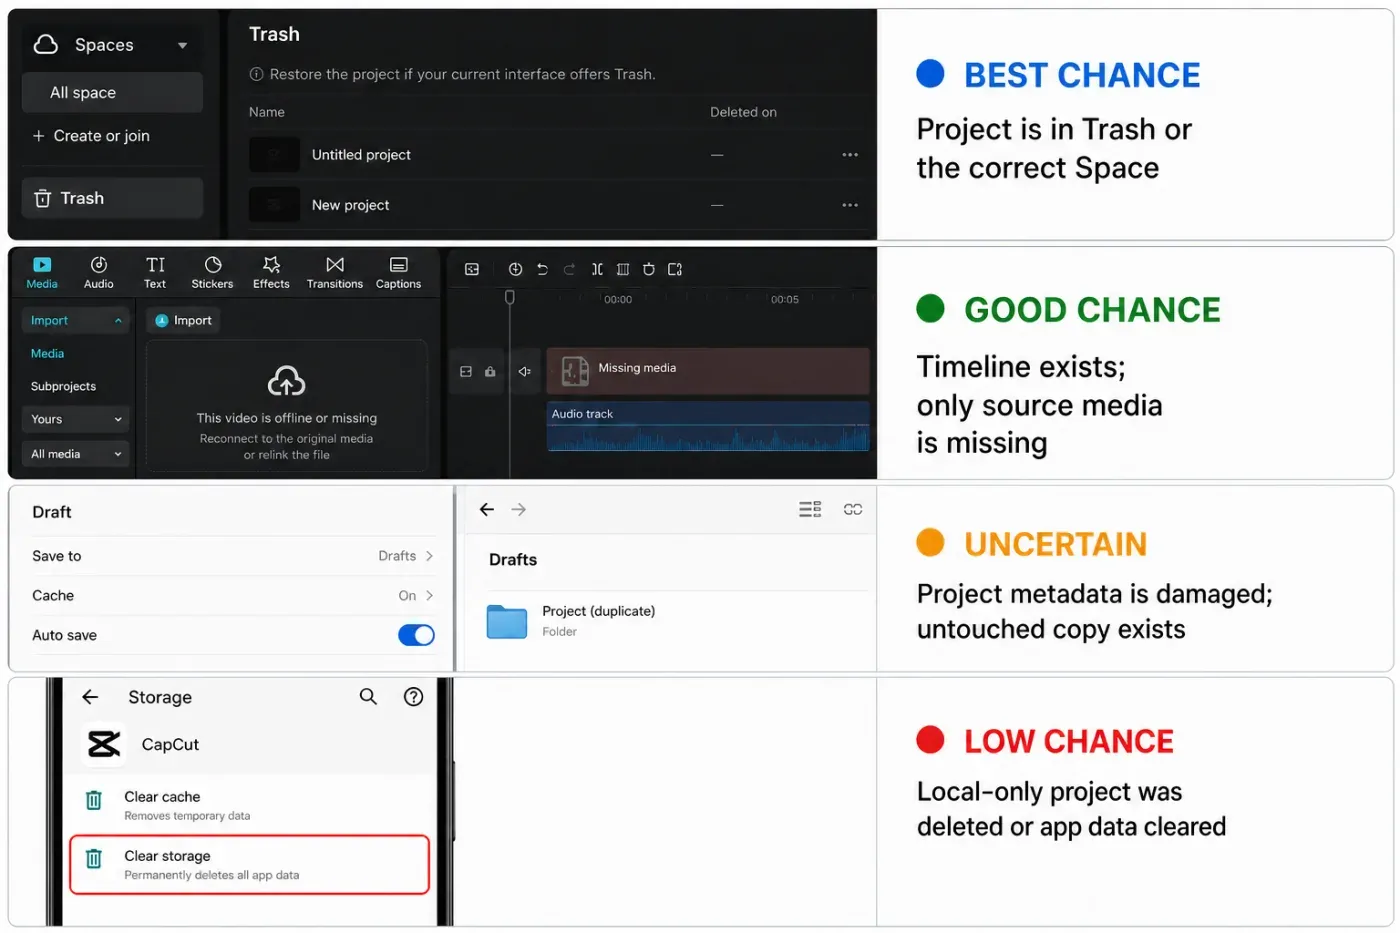Open Trash in the sidebar
The height and width of the screenshot is (933, 1400).
tap(112, 198)
